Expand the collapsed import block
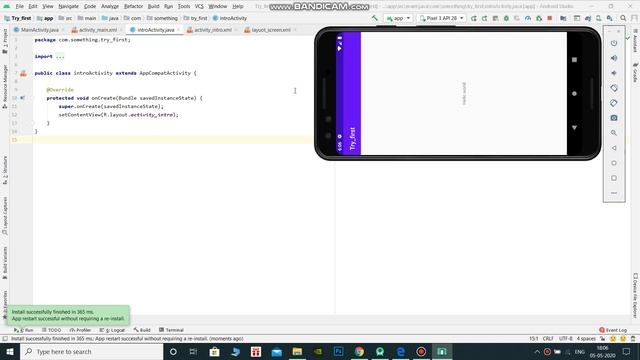Viewport: 640px width, 360px height. (60, 56)
